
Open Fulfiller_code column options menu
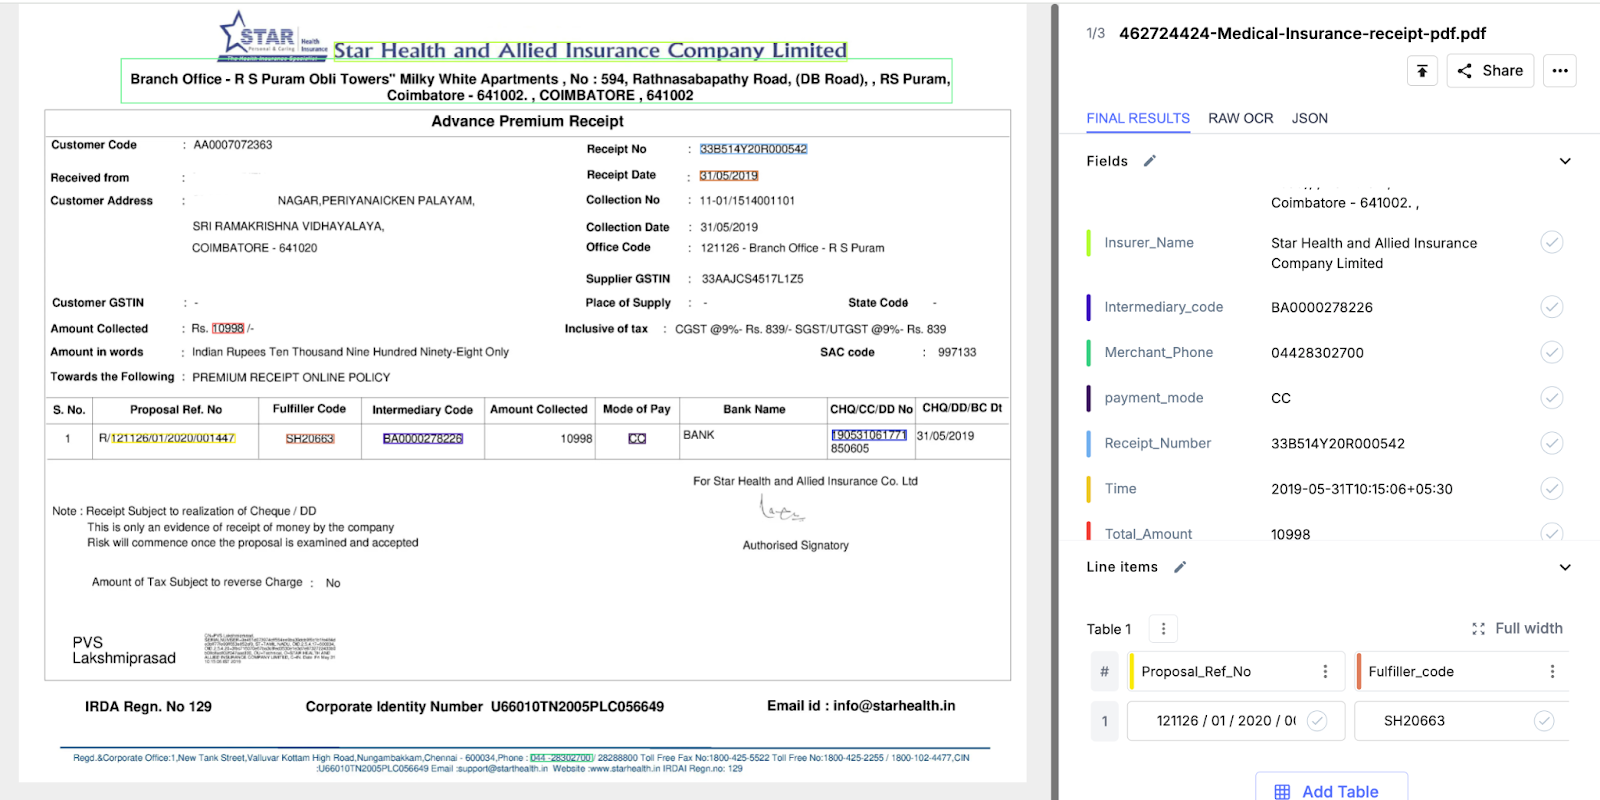click(x=1552, y=672)
